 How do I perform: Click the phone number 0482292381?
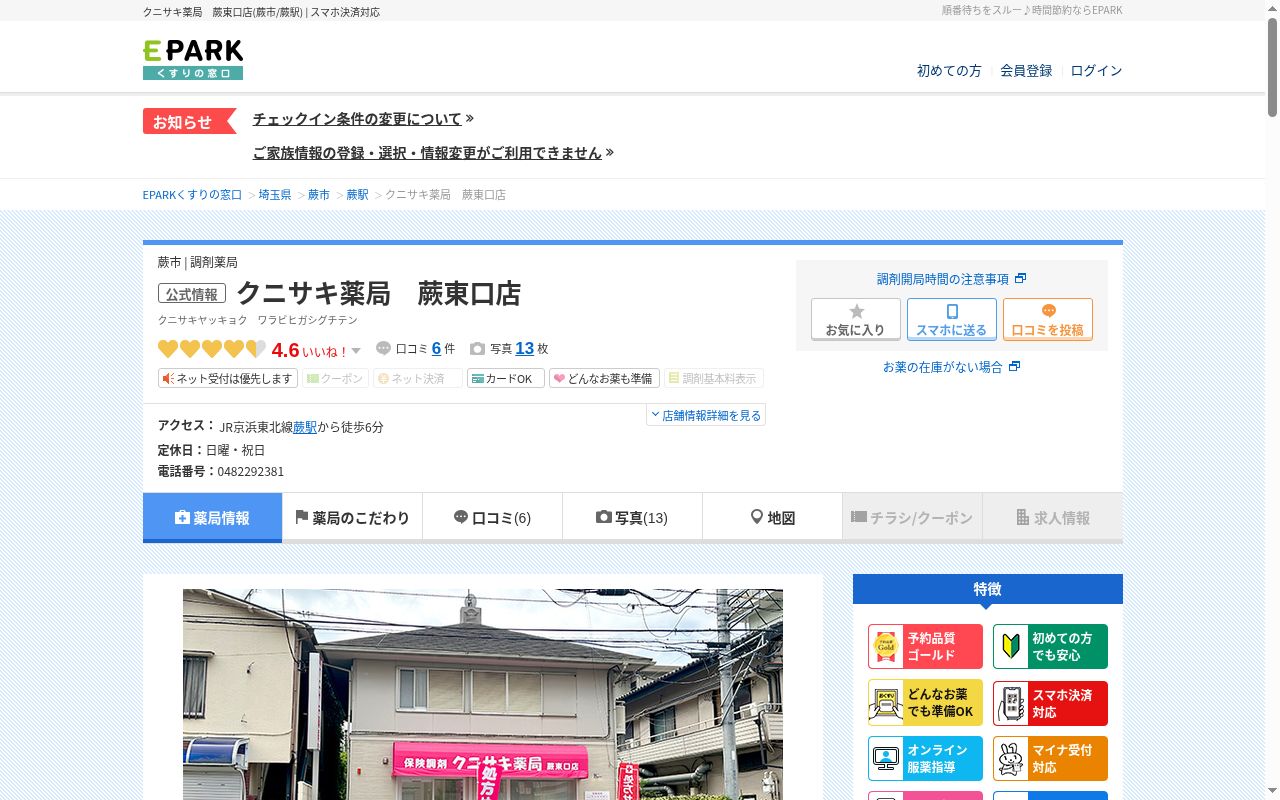[x=251, y=472]
